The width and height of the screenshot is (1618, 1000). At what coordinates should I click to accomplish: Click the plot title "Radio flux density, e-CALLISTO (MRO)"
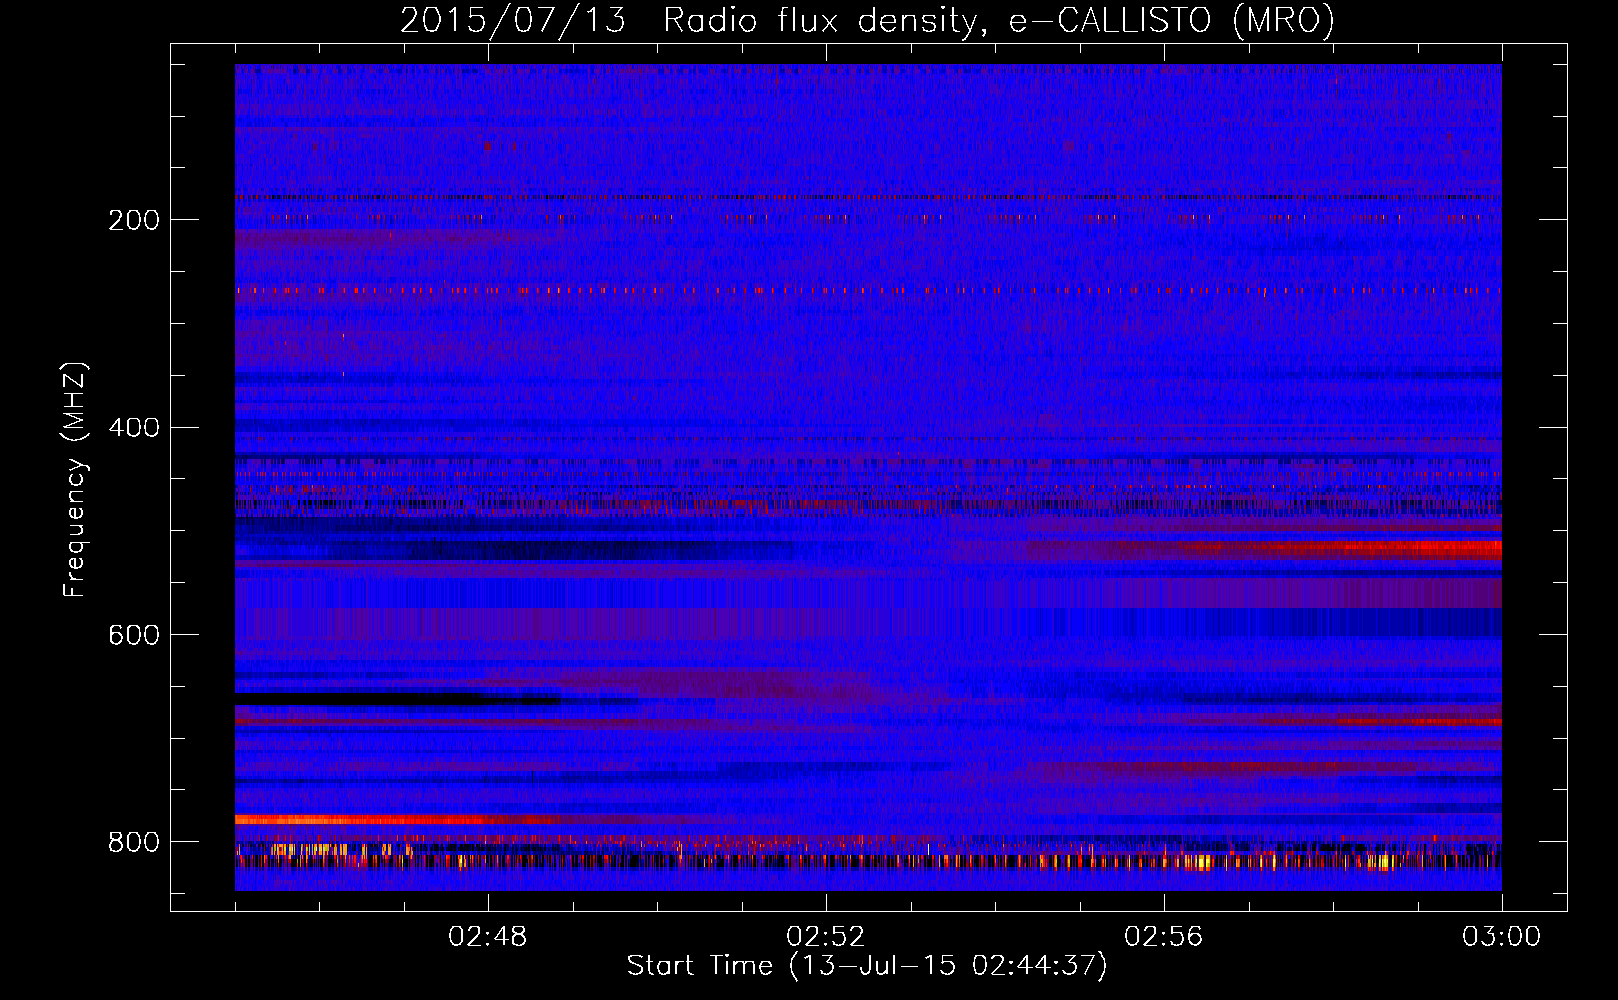click(x=999, y=20)
